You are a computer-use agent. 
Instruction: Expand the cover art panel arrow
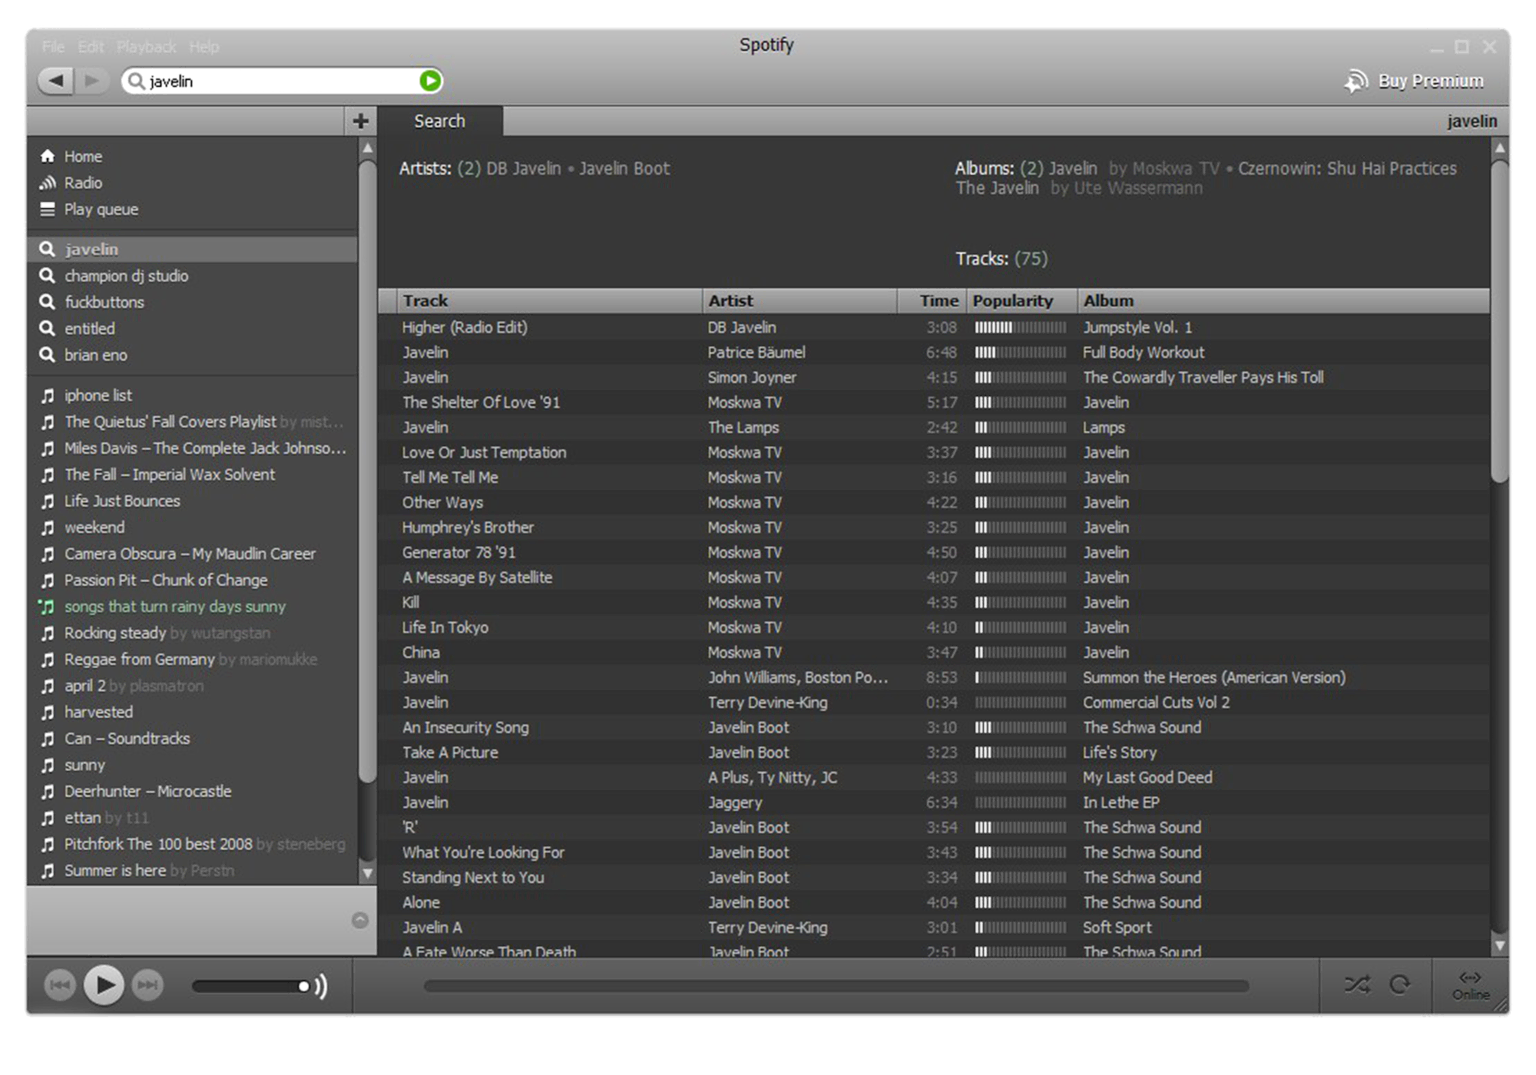[x=360, y=920]
